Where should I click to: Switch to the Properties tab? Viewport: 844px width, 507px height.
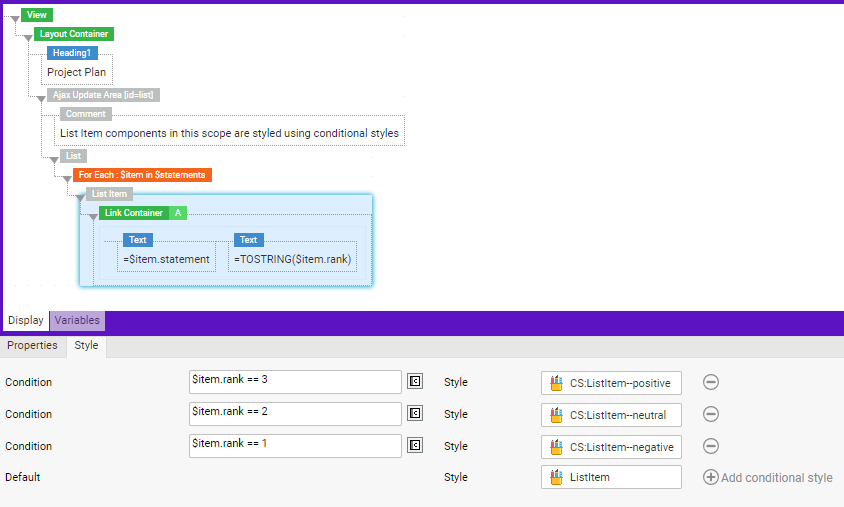[33, 346]
